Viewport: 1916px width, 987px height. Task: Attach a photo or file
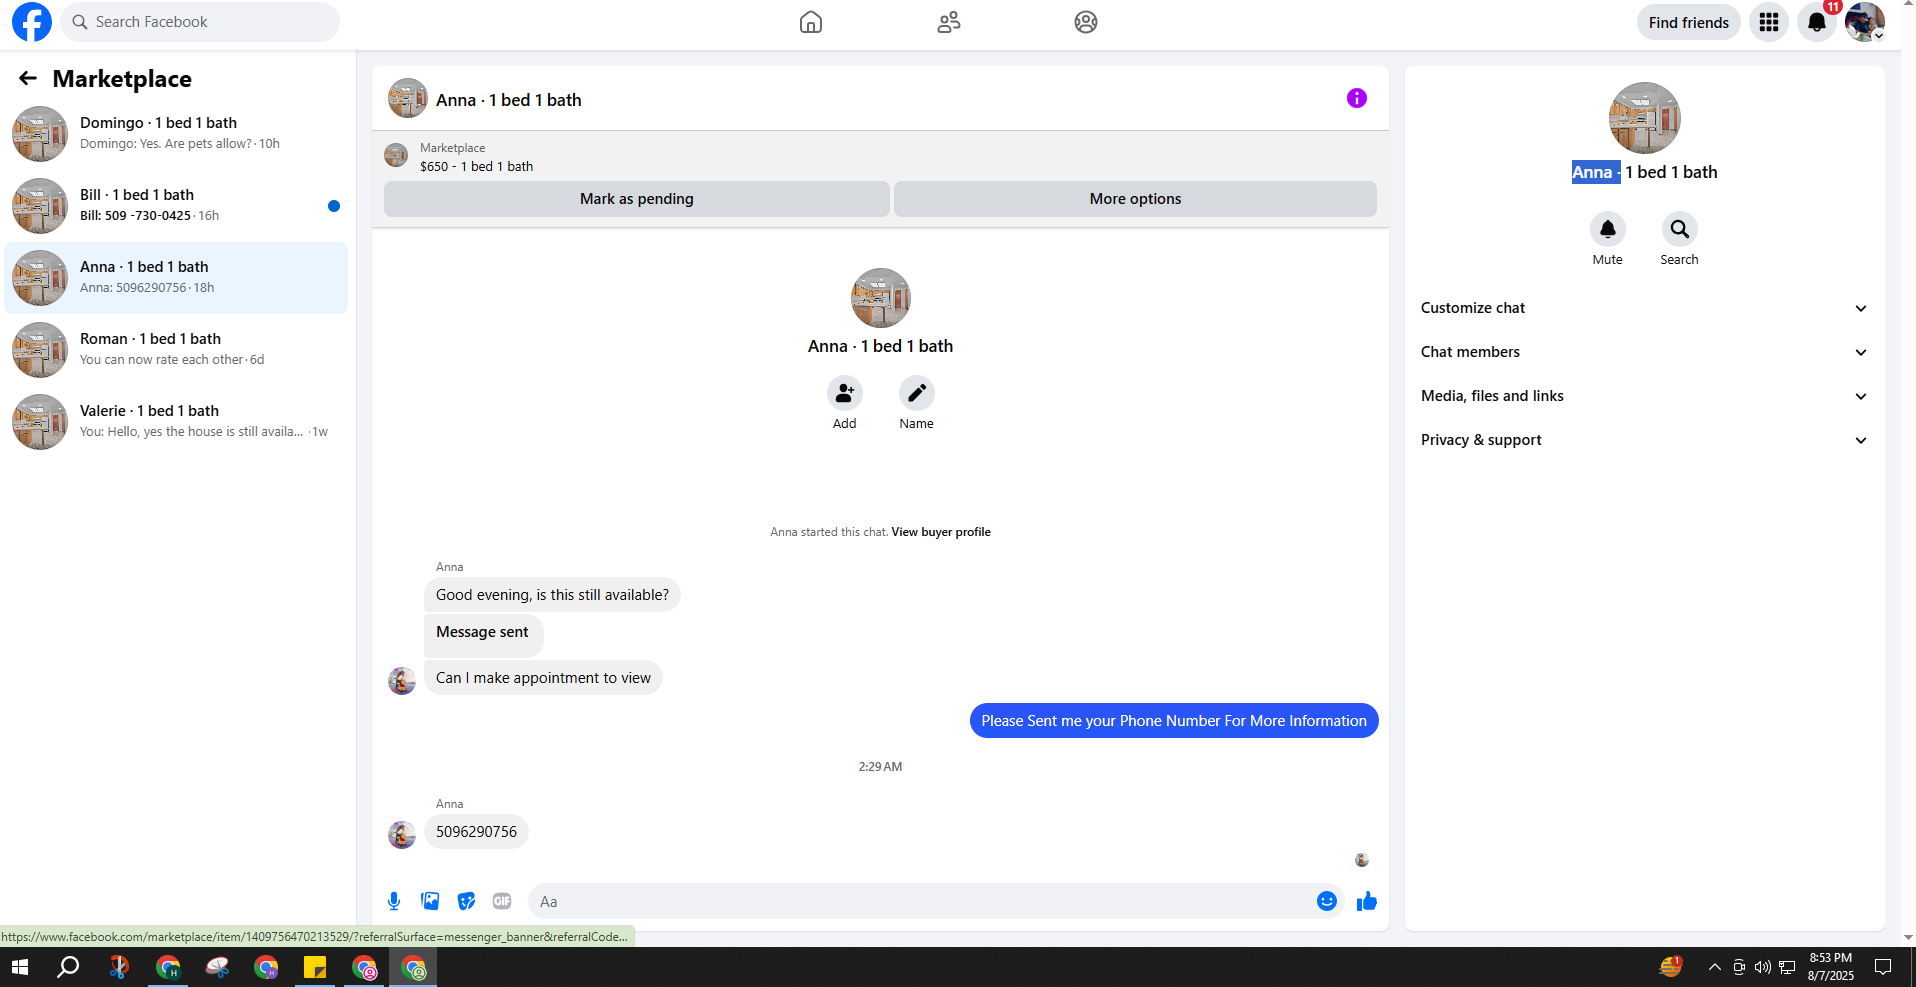[x=430, y=901]
